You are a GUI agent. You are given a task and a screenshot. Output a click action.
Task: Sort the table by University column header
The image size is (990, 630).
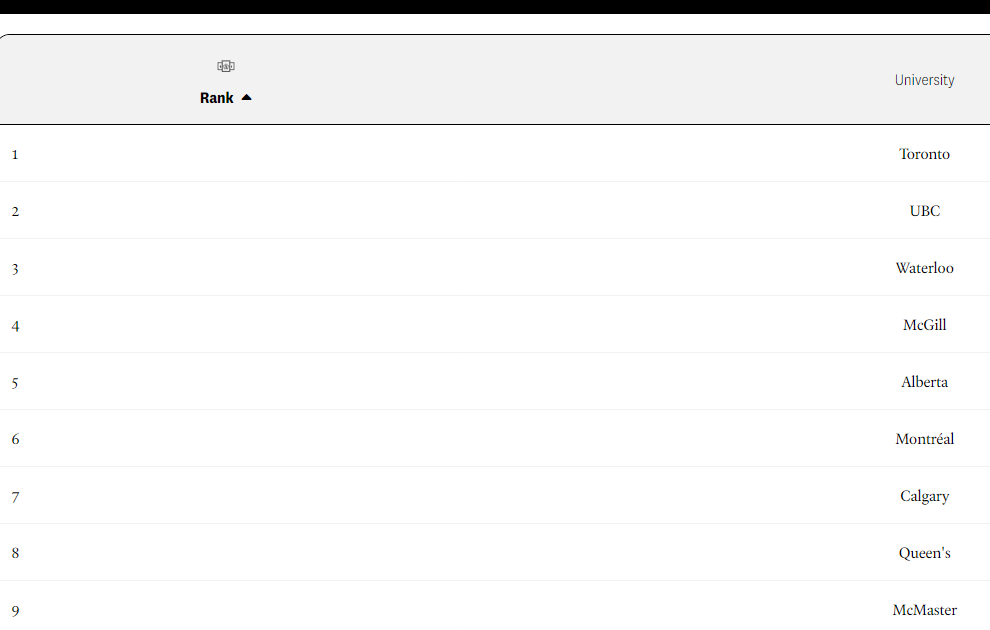[x=924, y=80]
